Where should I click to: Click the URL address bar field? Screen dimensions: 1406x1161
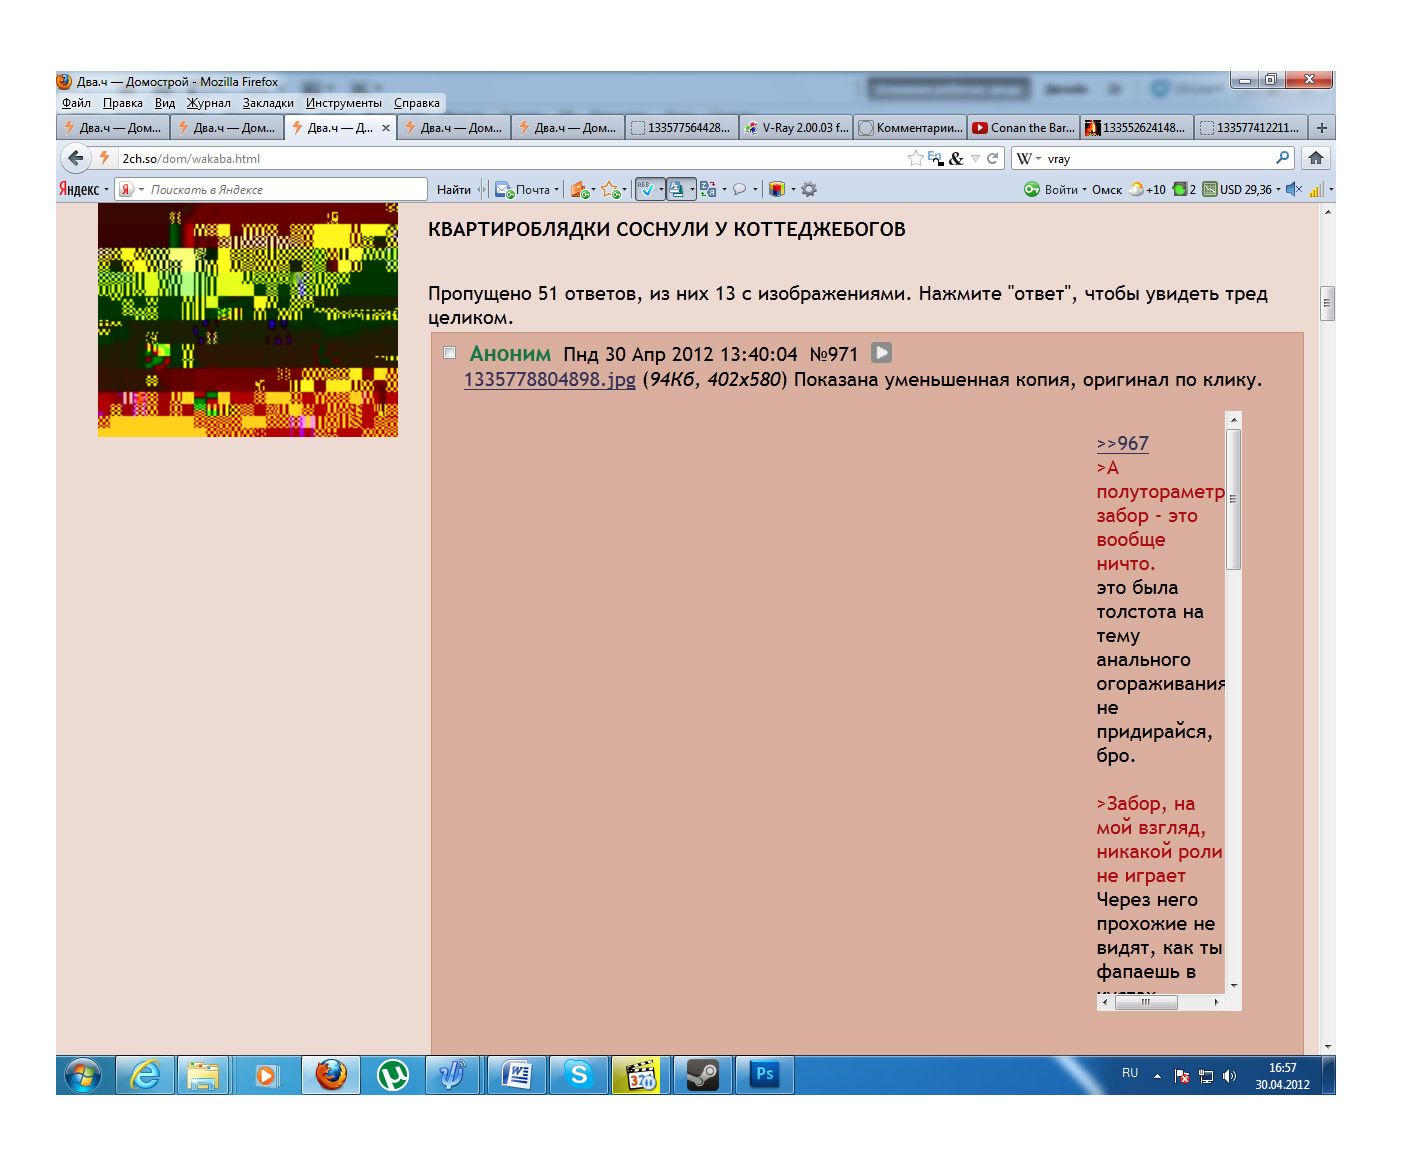tap(510, 158)
